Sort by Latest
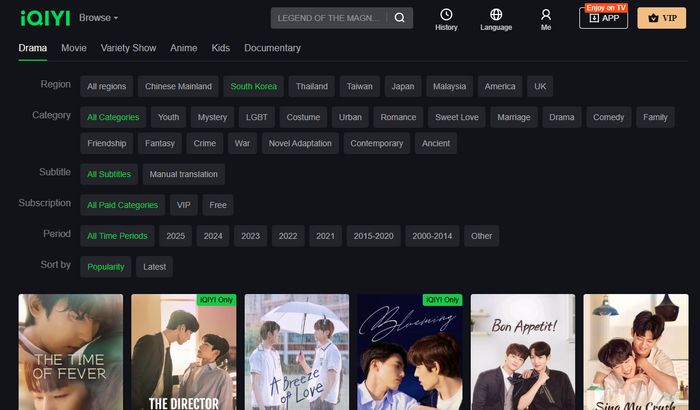 tap(154, 267)
